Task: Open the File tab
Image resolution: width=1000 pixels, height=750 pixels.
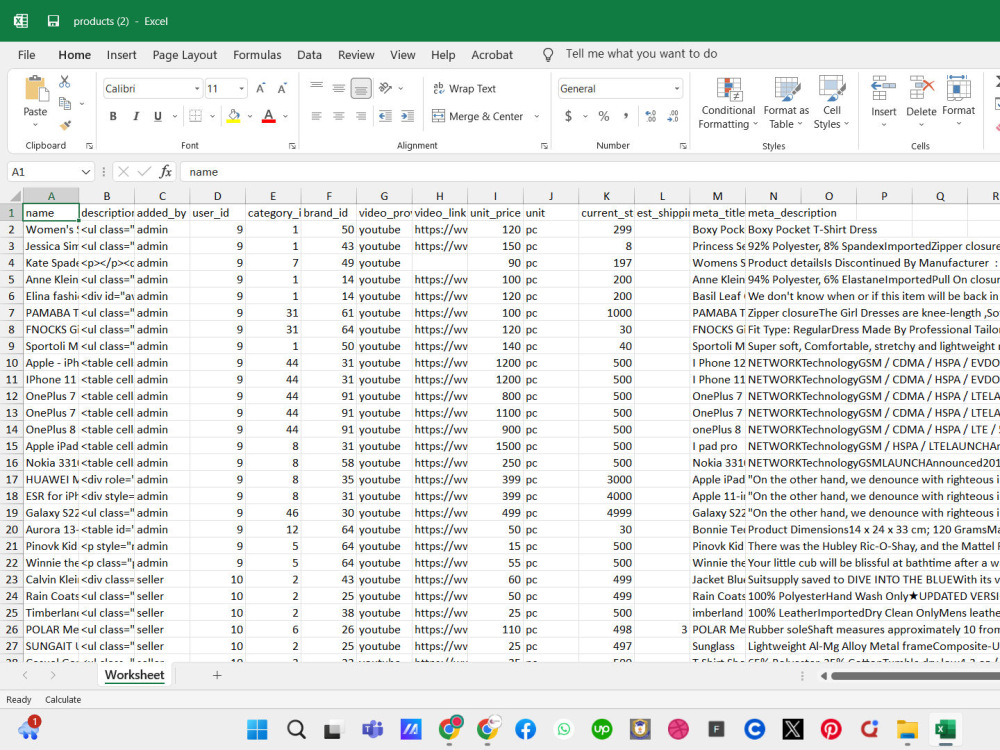Action: pyautogui.click(x=27, y=55)
